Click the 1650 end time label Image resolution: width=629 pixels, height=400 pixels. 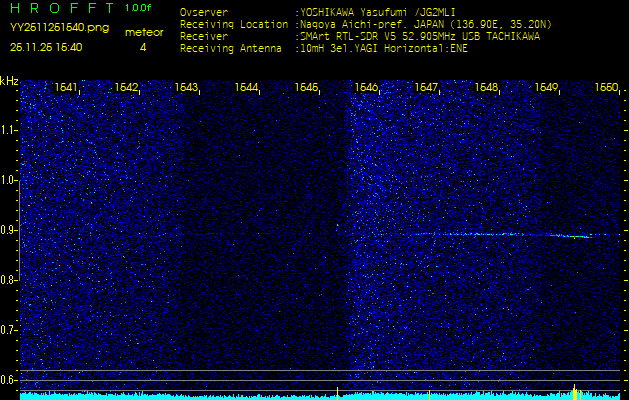tap(606, 88)
